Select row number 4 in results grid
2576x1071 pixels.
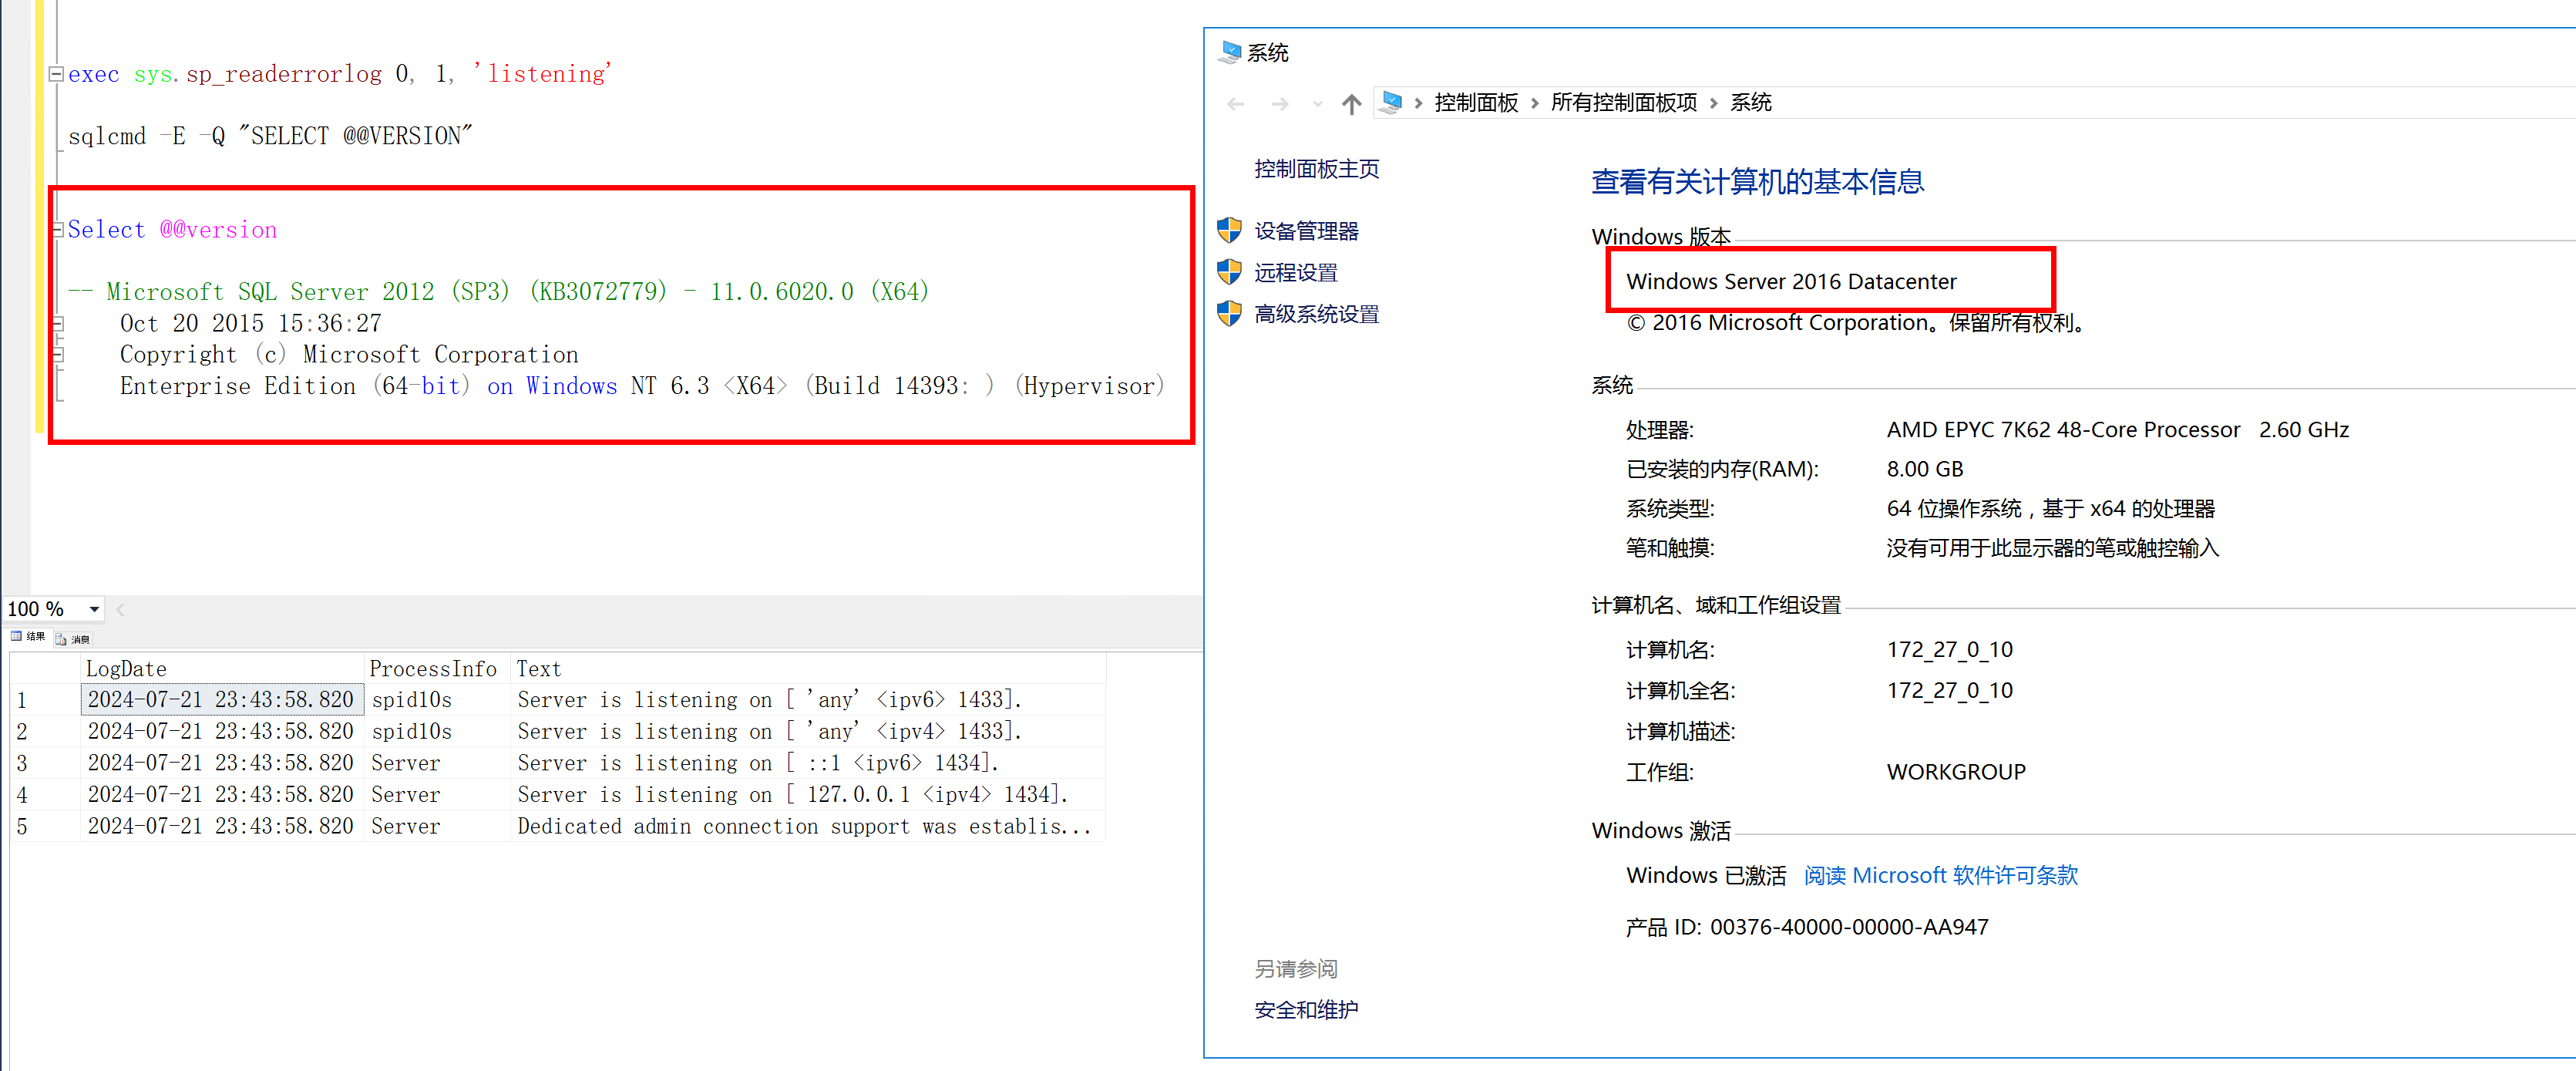click(x=45, y=794)
